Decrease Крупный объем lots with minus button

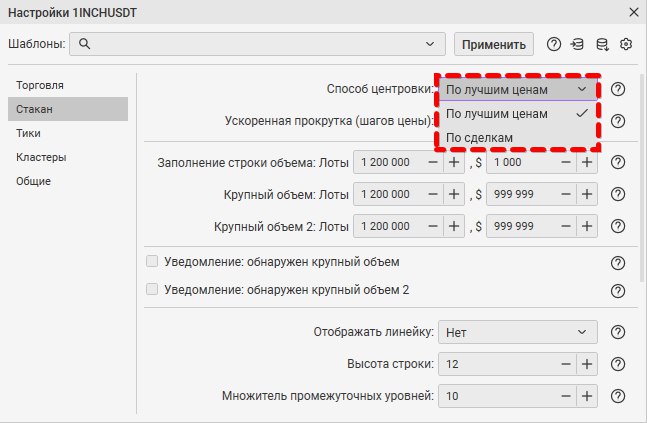432,194
